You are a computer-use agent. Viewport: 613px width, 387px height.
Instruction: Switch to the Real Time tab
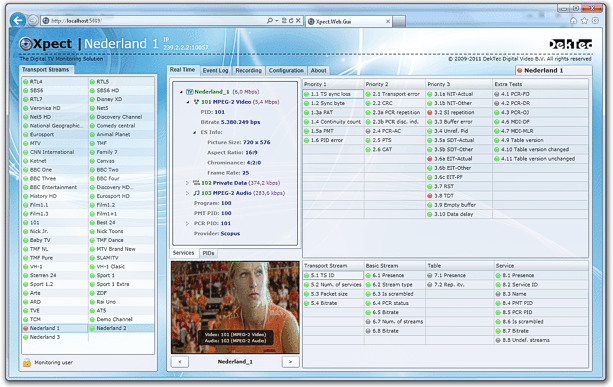pos(183,70)
